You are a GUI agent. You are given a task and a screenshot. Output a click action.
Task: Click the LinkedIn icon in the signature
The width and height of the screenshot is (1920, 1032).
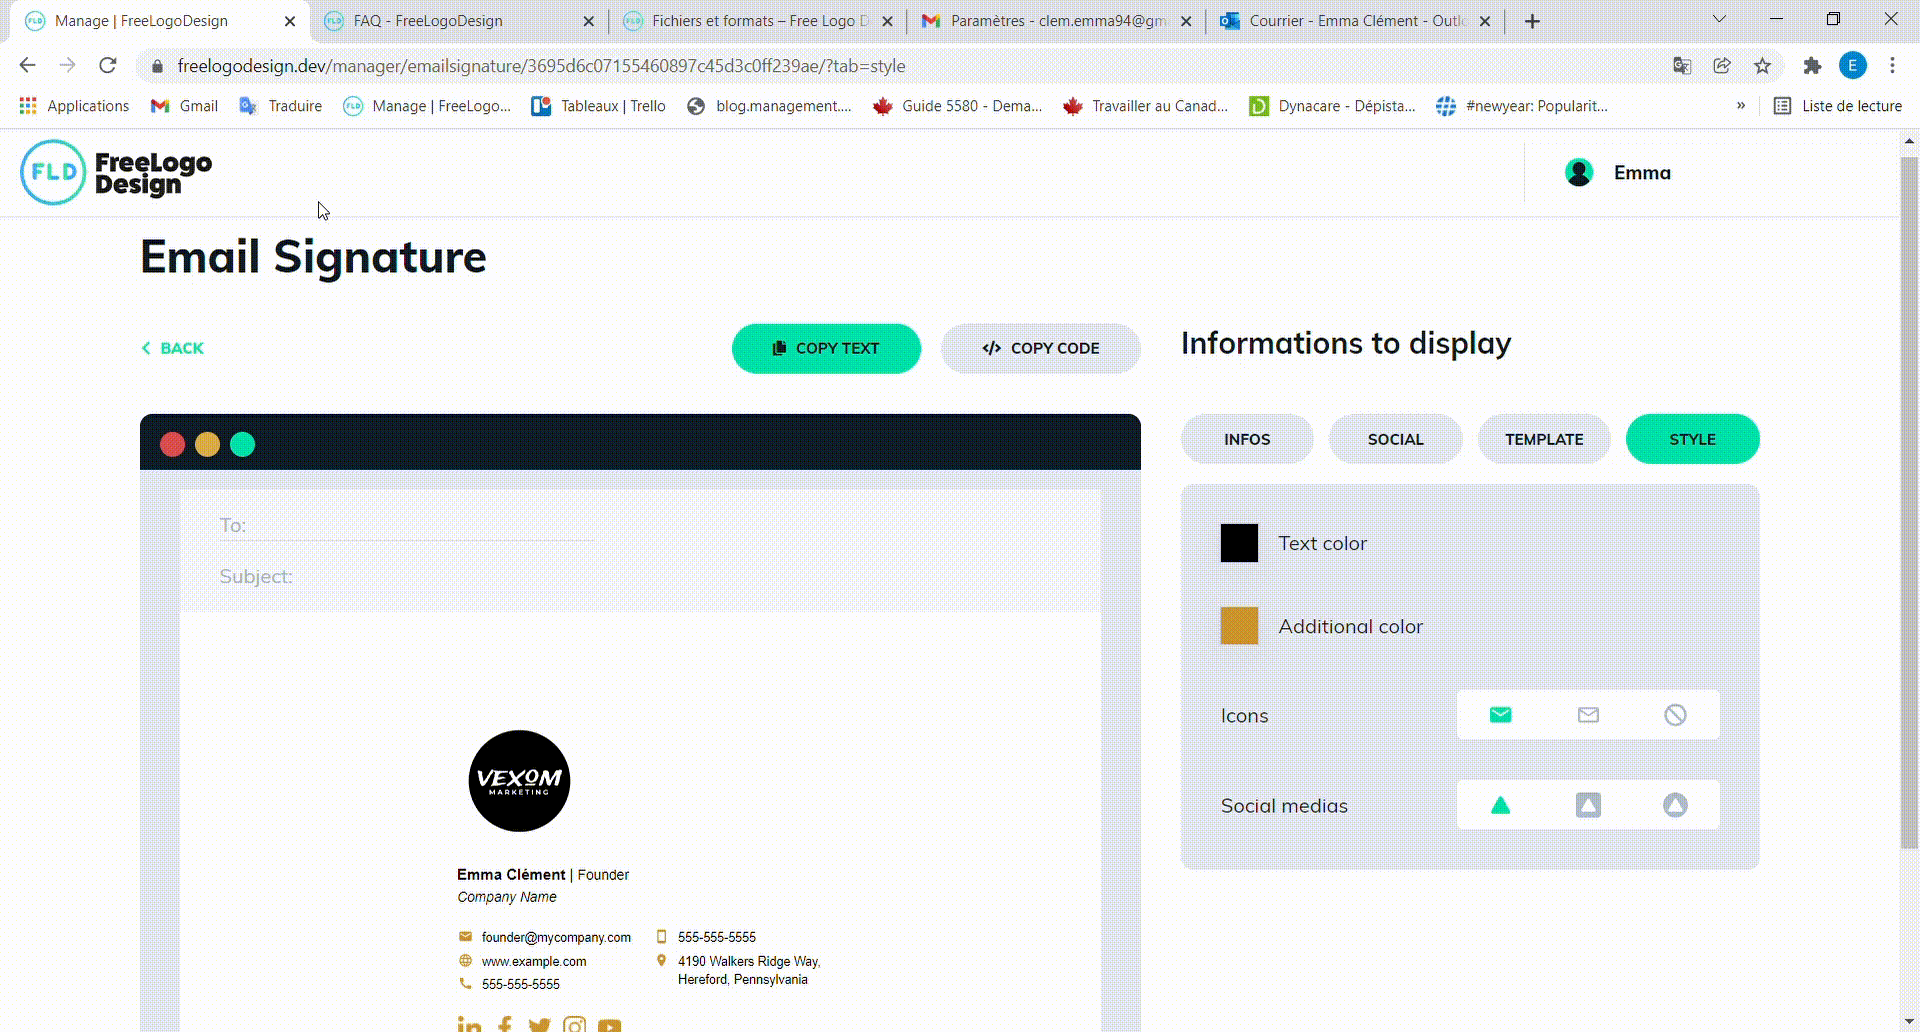469,1024
